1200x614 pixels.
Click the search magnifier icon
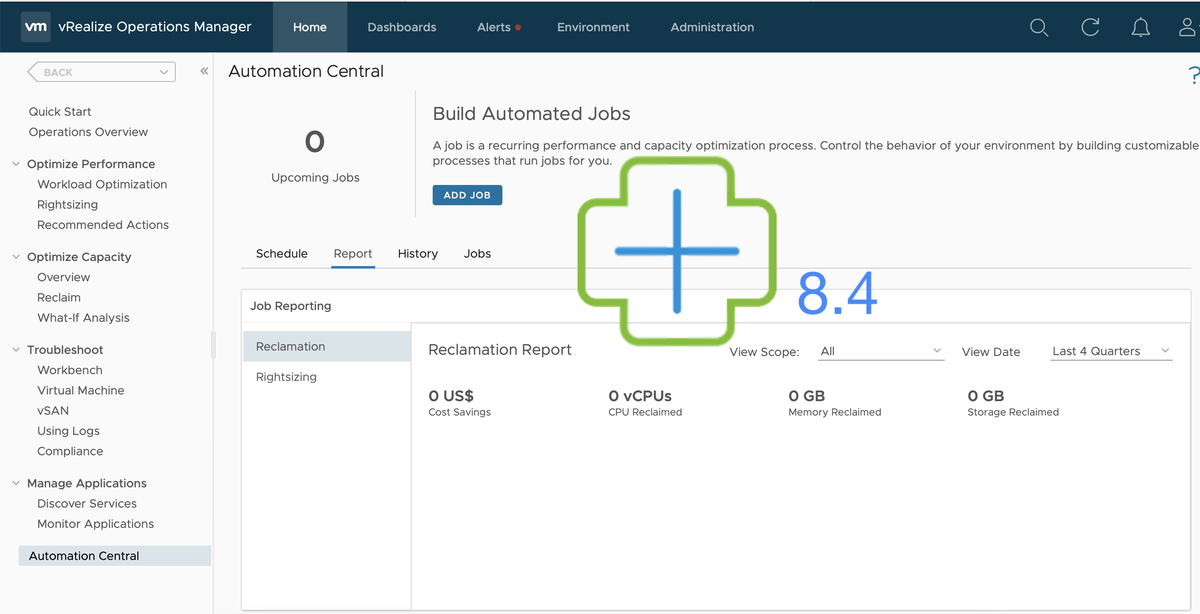1039,27
